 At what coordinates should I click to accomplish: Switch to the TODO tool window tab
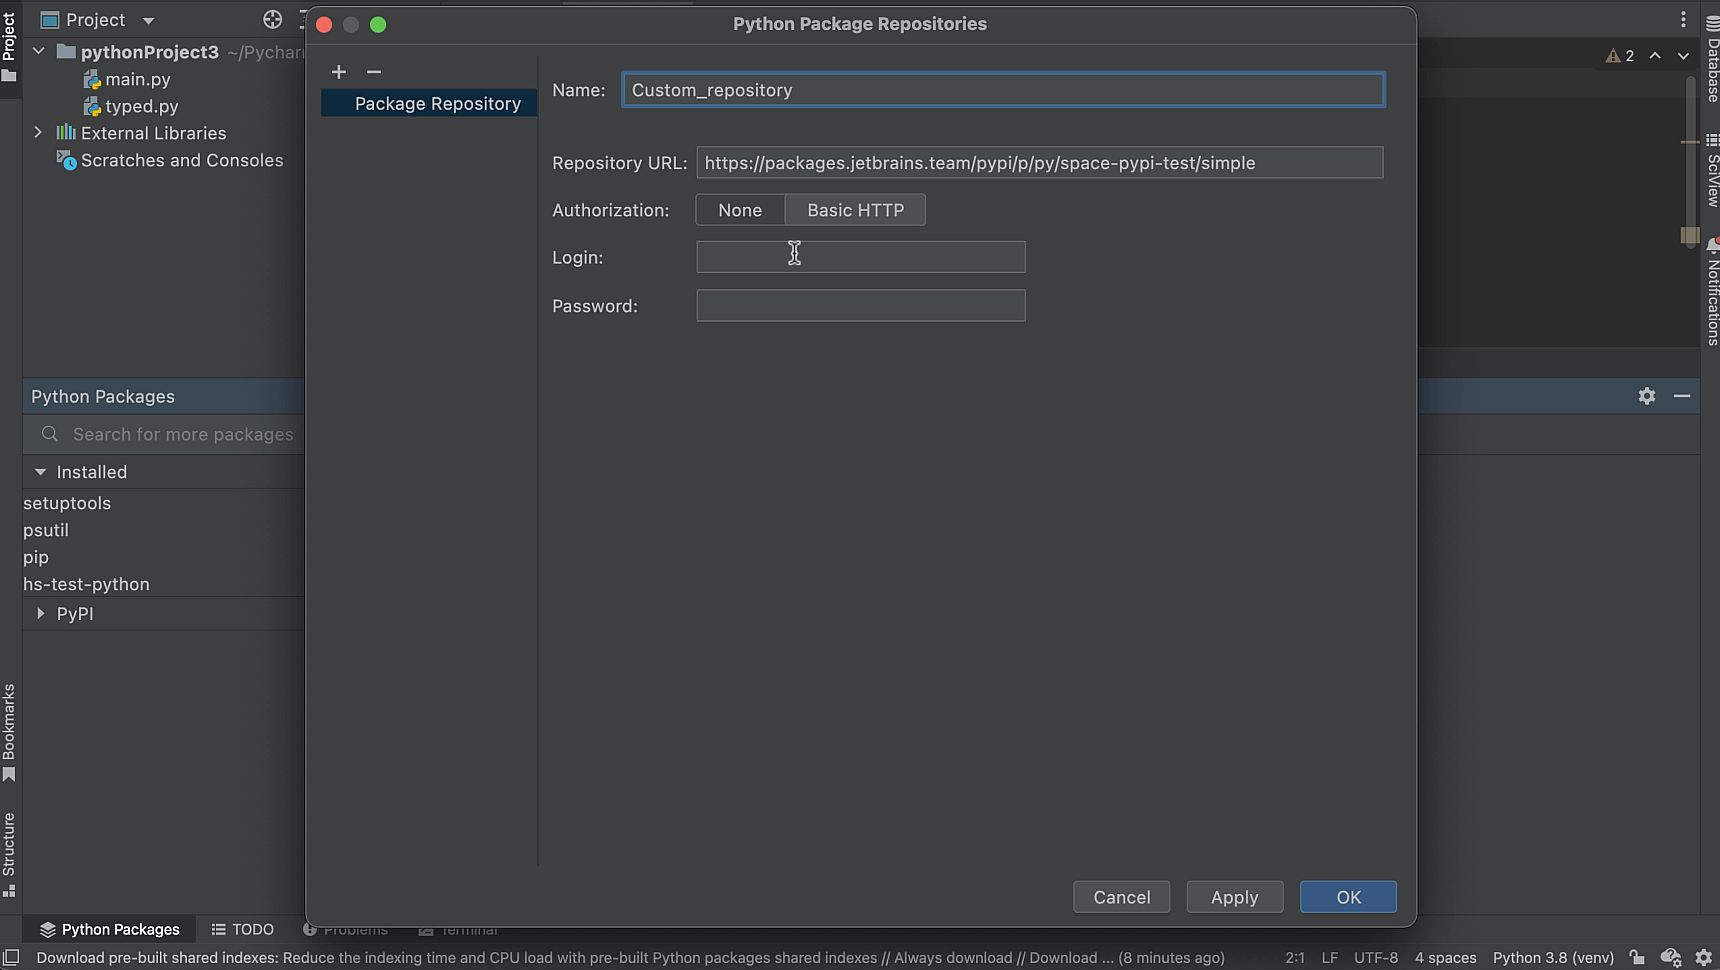243,929
